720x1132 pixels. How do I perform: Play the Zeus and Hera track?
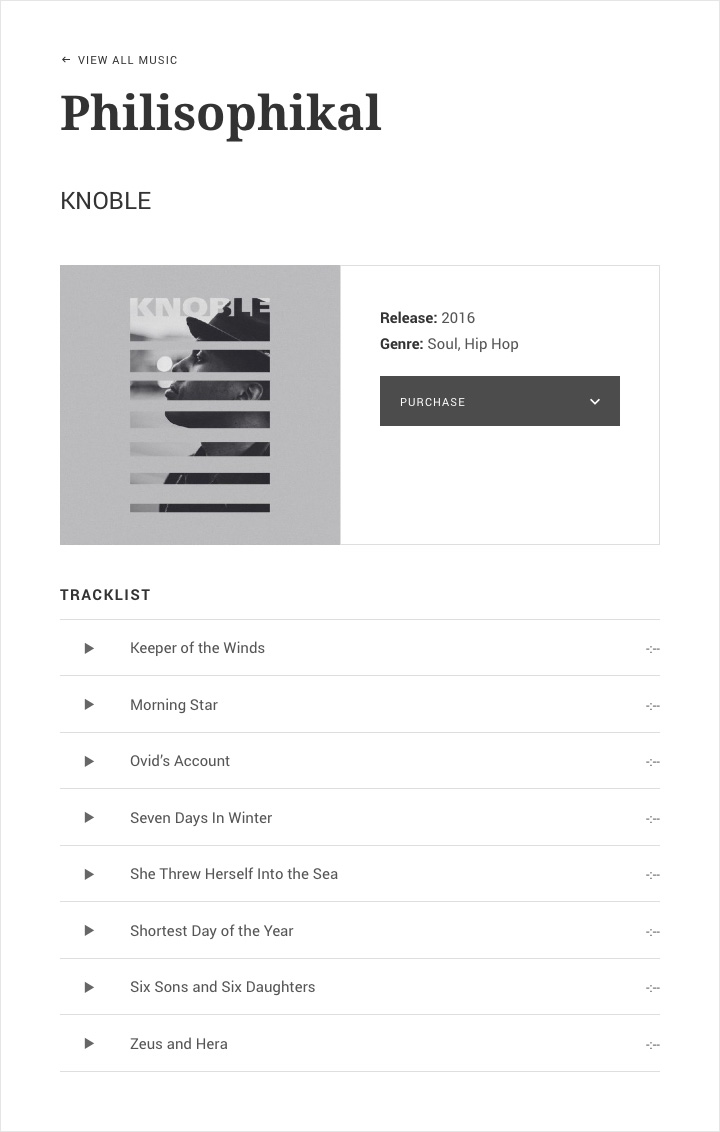pyautogui.click(x=89, y=1043)
